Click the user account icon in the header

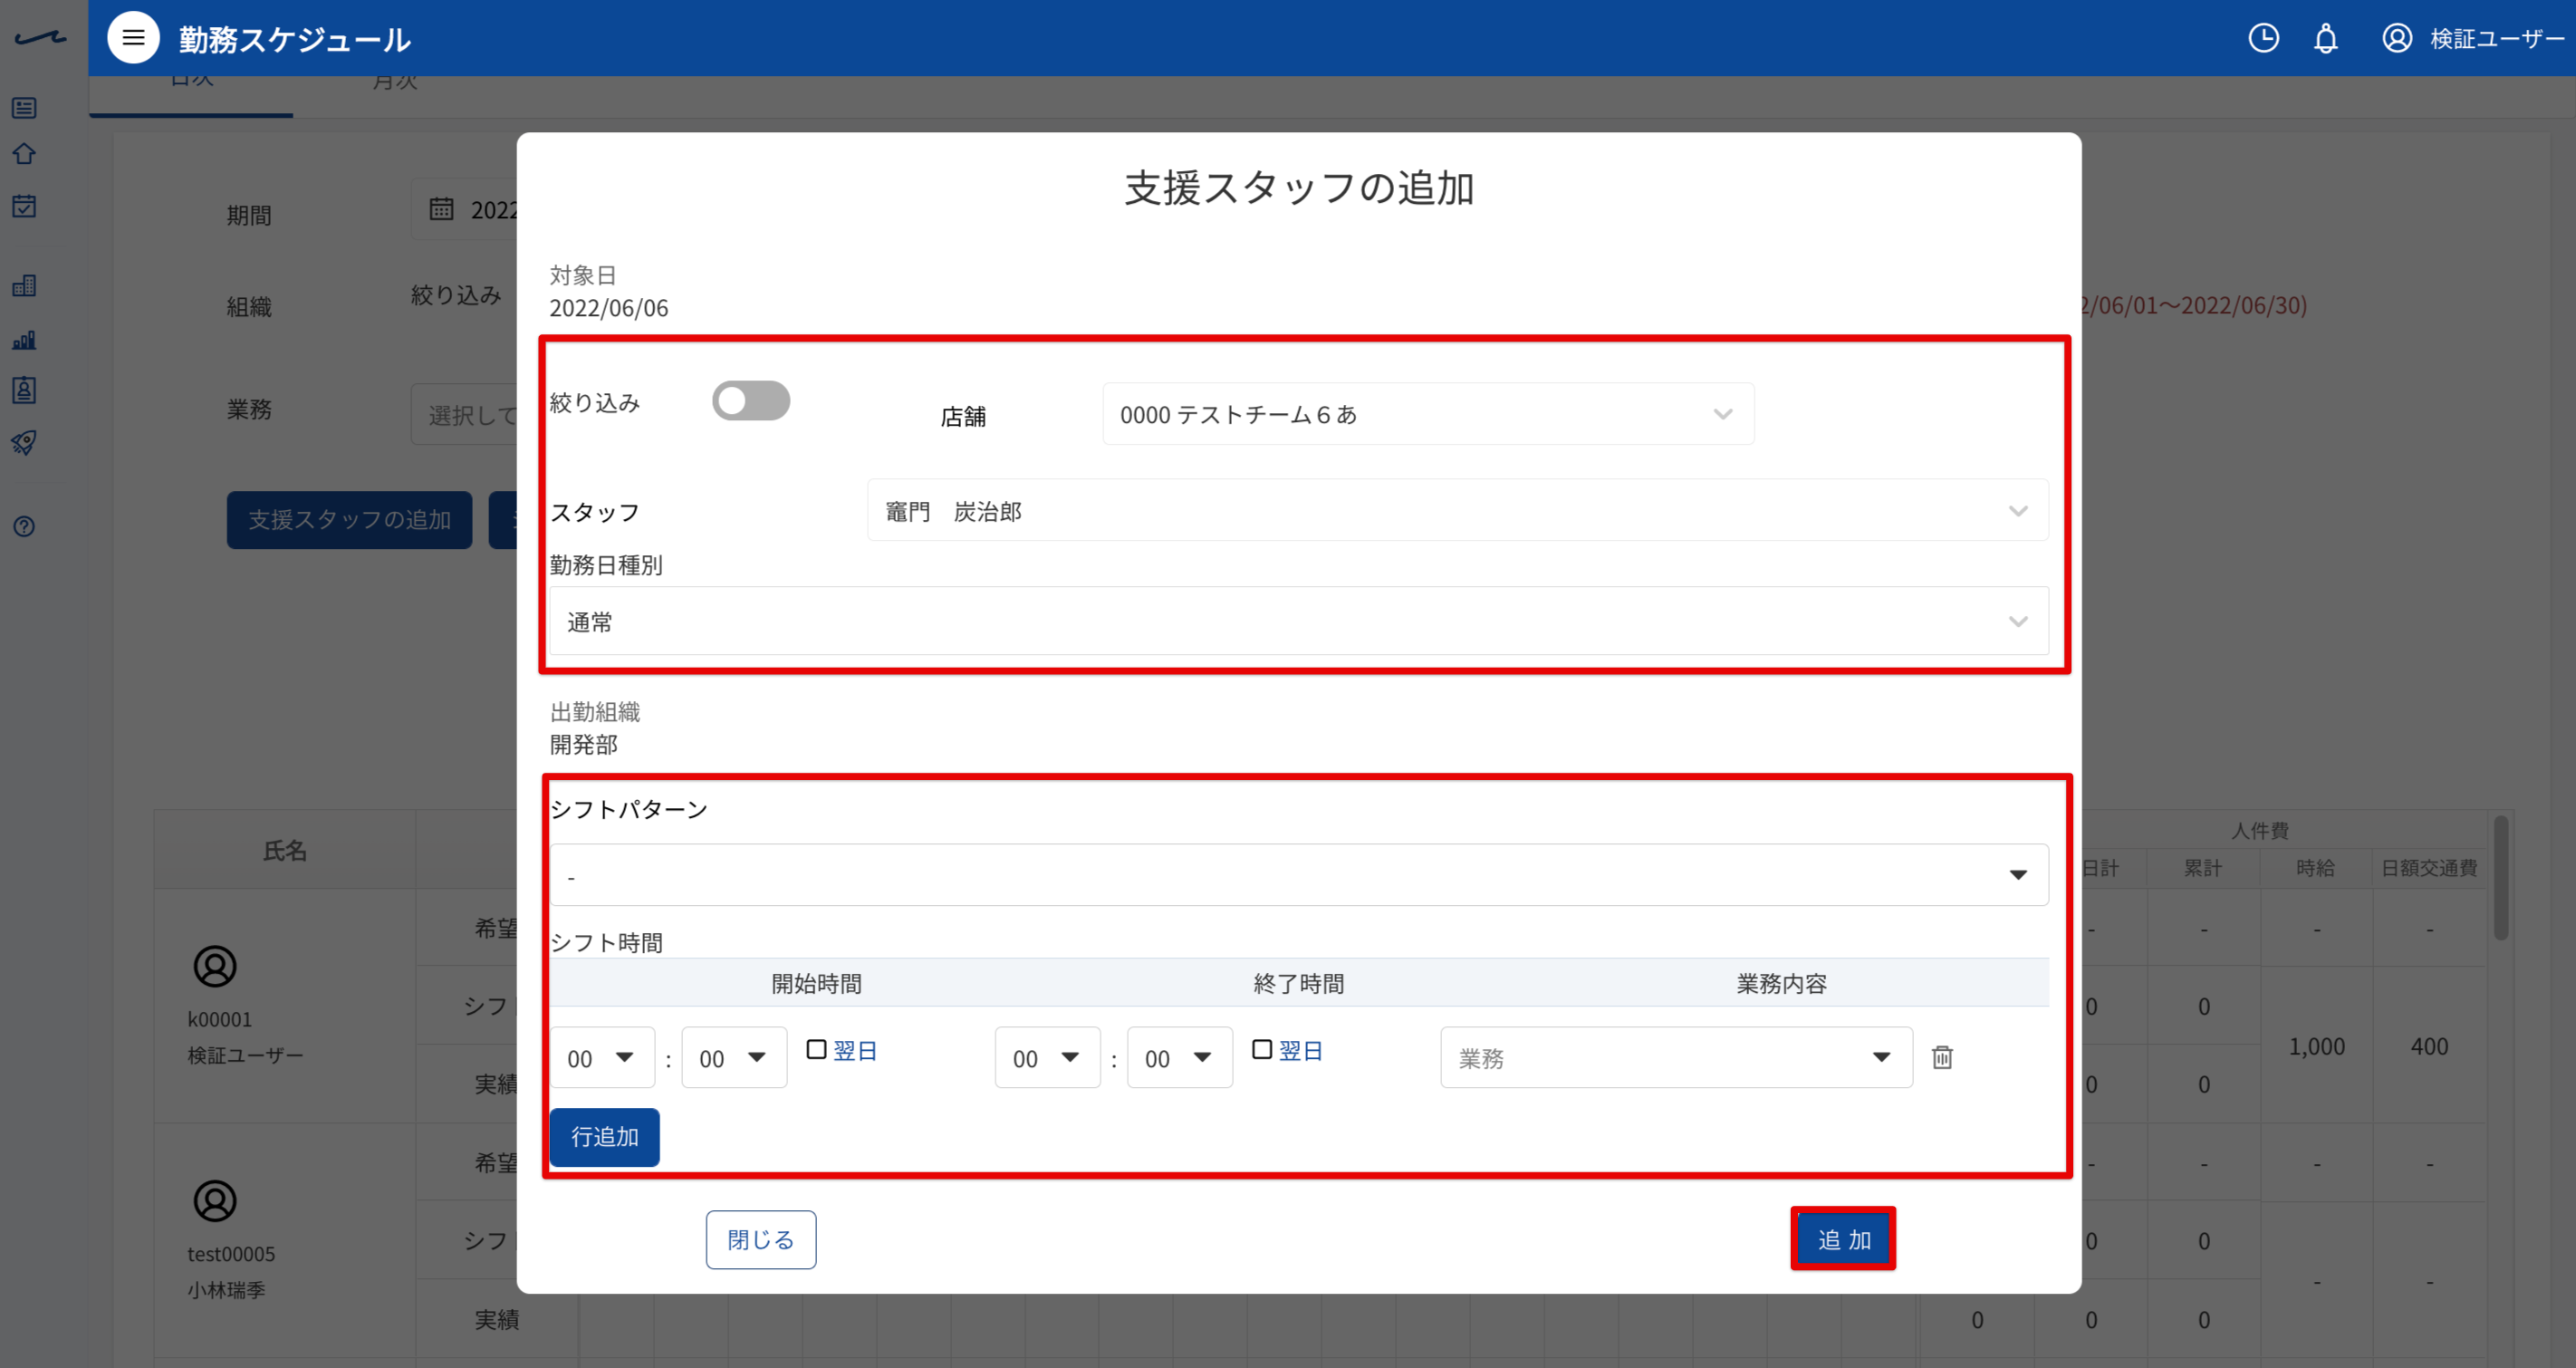2397,38
